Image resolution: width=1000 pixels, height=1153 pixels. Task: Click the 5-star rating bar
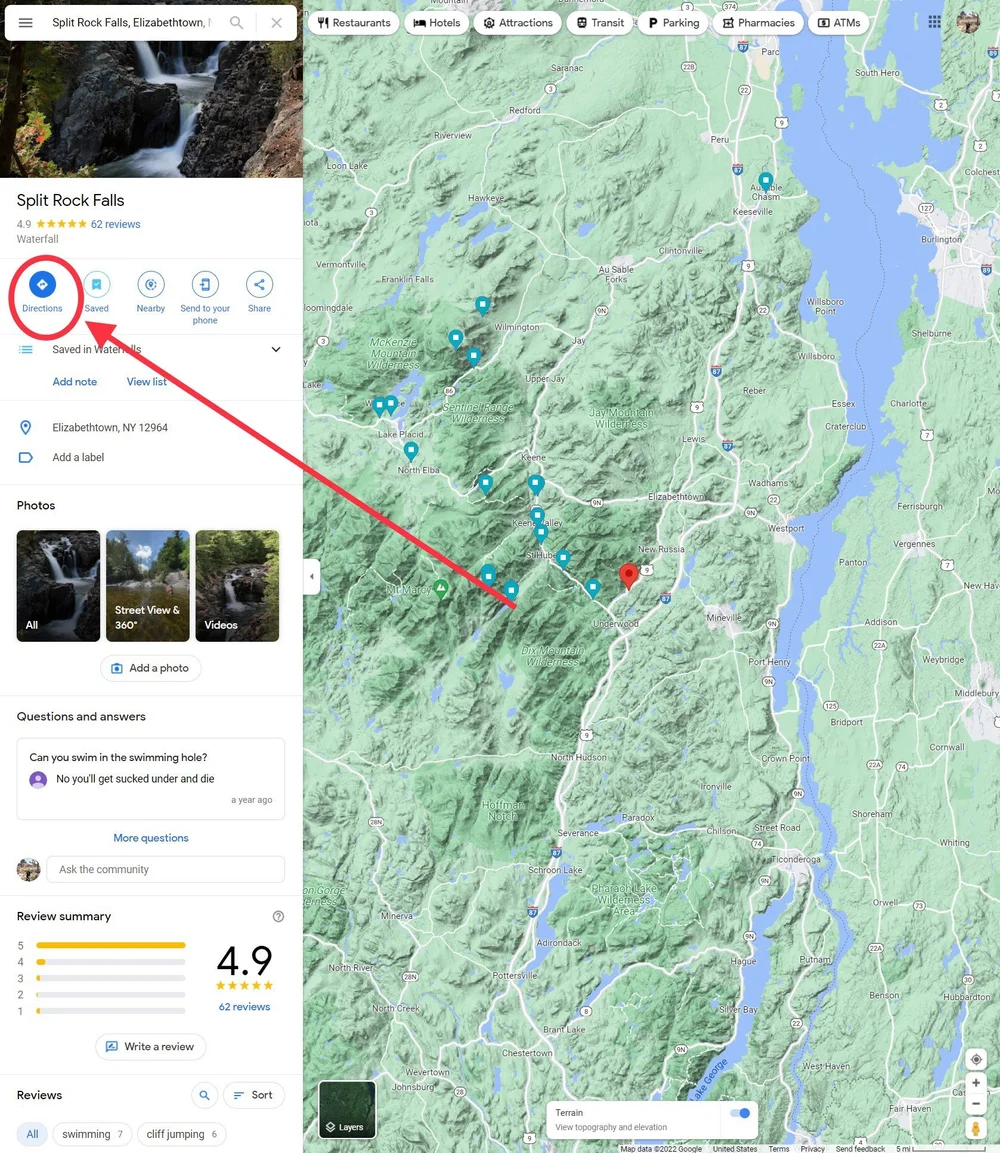110,945
